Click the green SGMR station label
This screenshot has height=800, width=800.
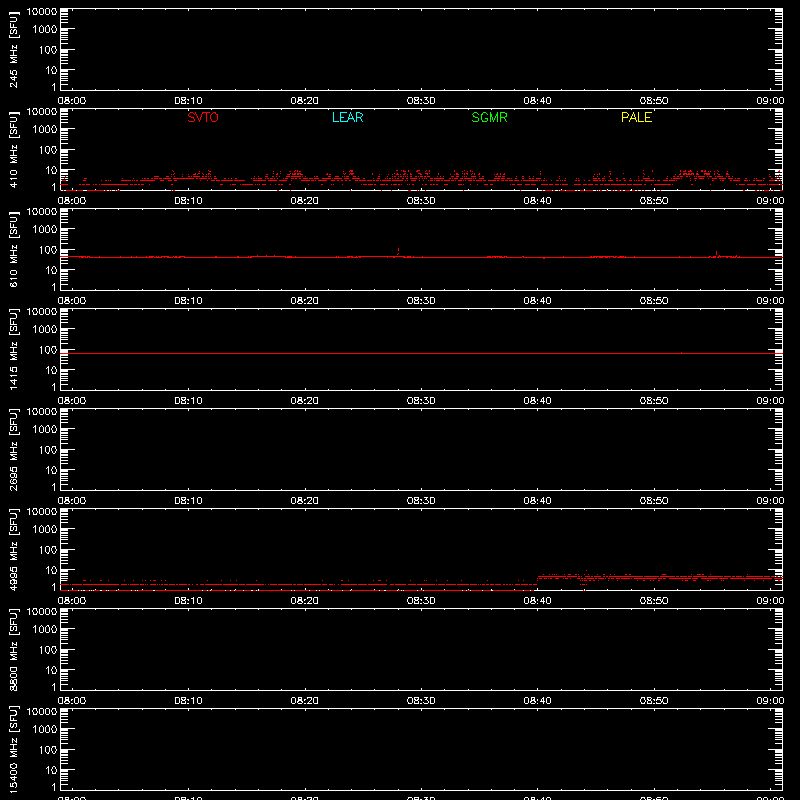[489, 117]
